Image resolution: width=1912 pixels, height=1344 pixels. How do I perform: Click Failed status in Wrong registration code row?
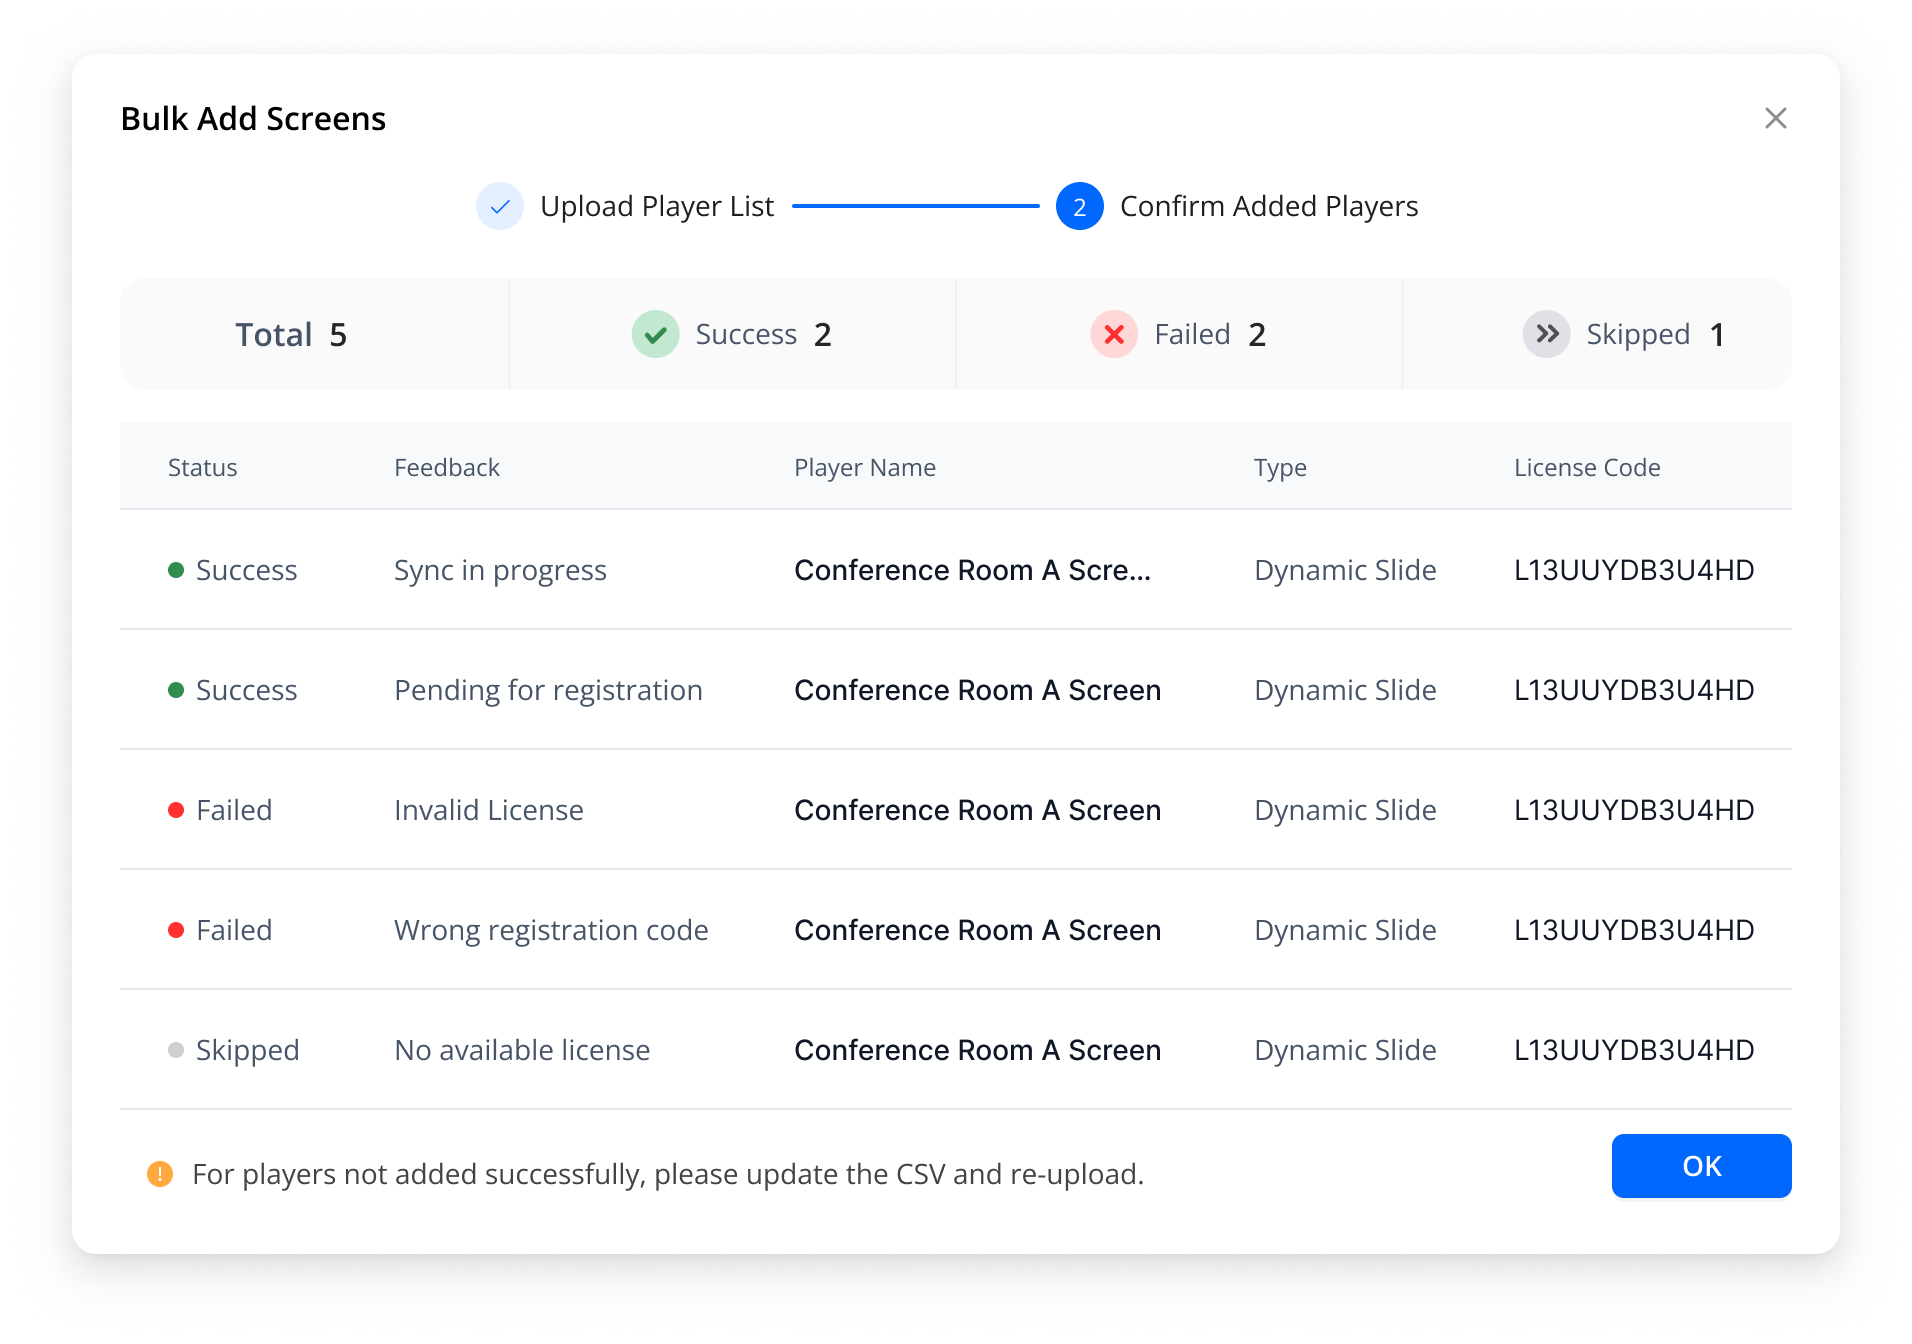[x=234, y=930]
